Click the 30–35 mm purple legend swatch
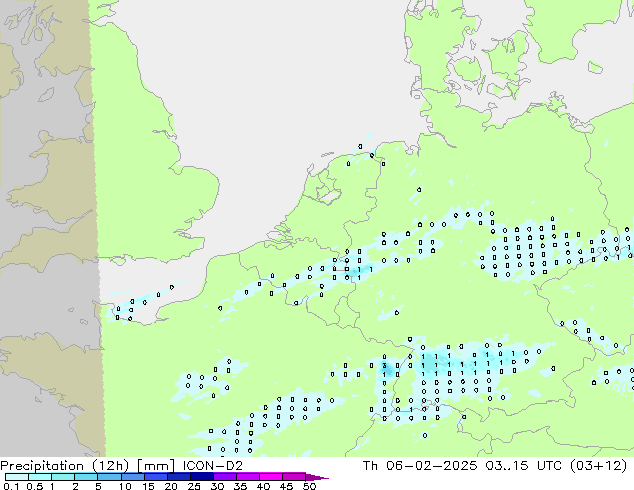 pyautogui.click(x=224, y=477)
